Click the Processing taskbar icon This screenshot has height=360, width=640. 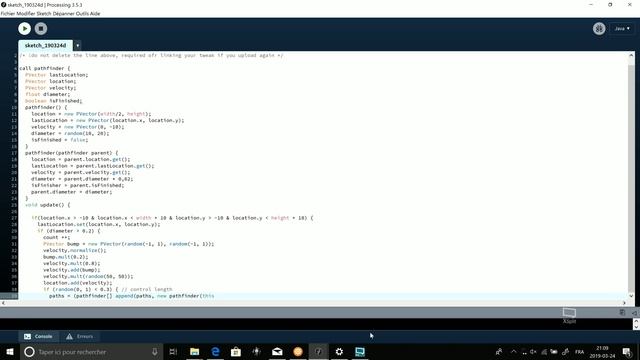tap(318, 351)
